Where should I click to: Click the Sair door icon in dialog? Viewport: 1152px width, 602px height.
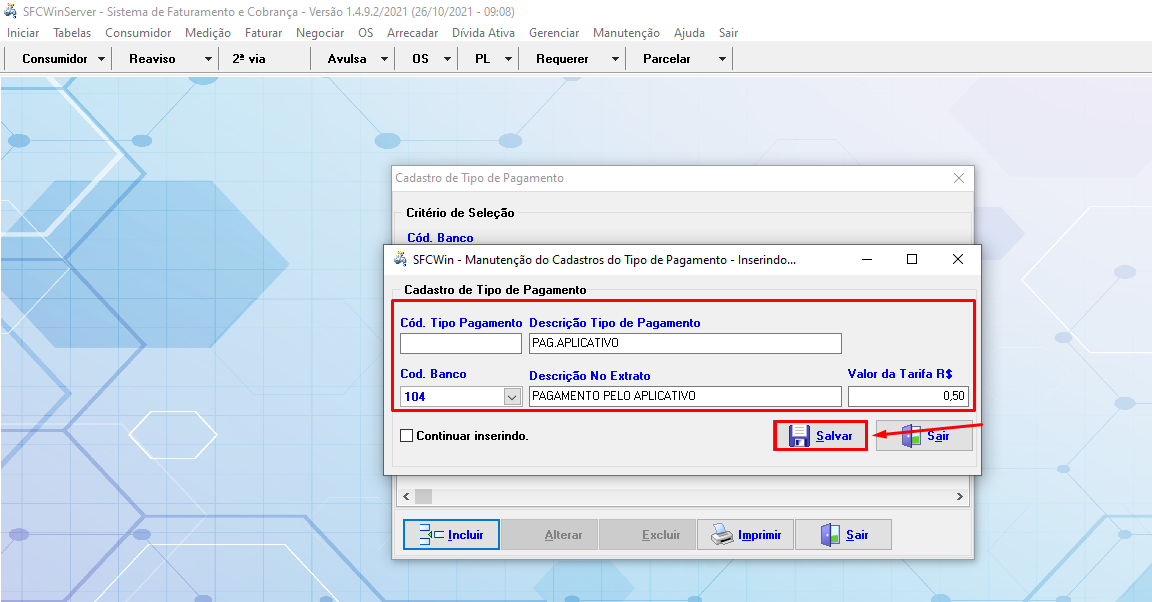pyautogui.click(x=911, y=436)
